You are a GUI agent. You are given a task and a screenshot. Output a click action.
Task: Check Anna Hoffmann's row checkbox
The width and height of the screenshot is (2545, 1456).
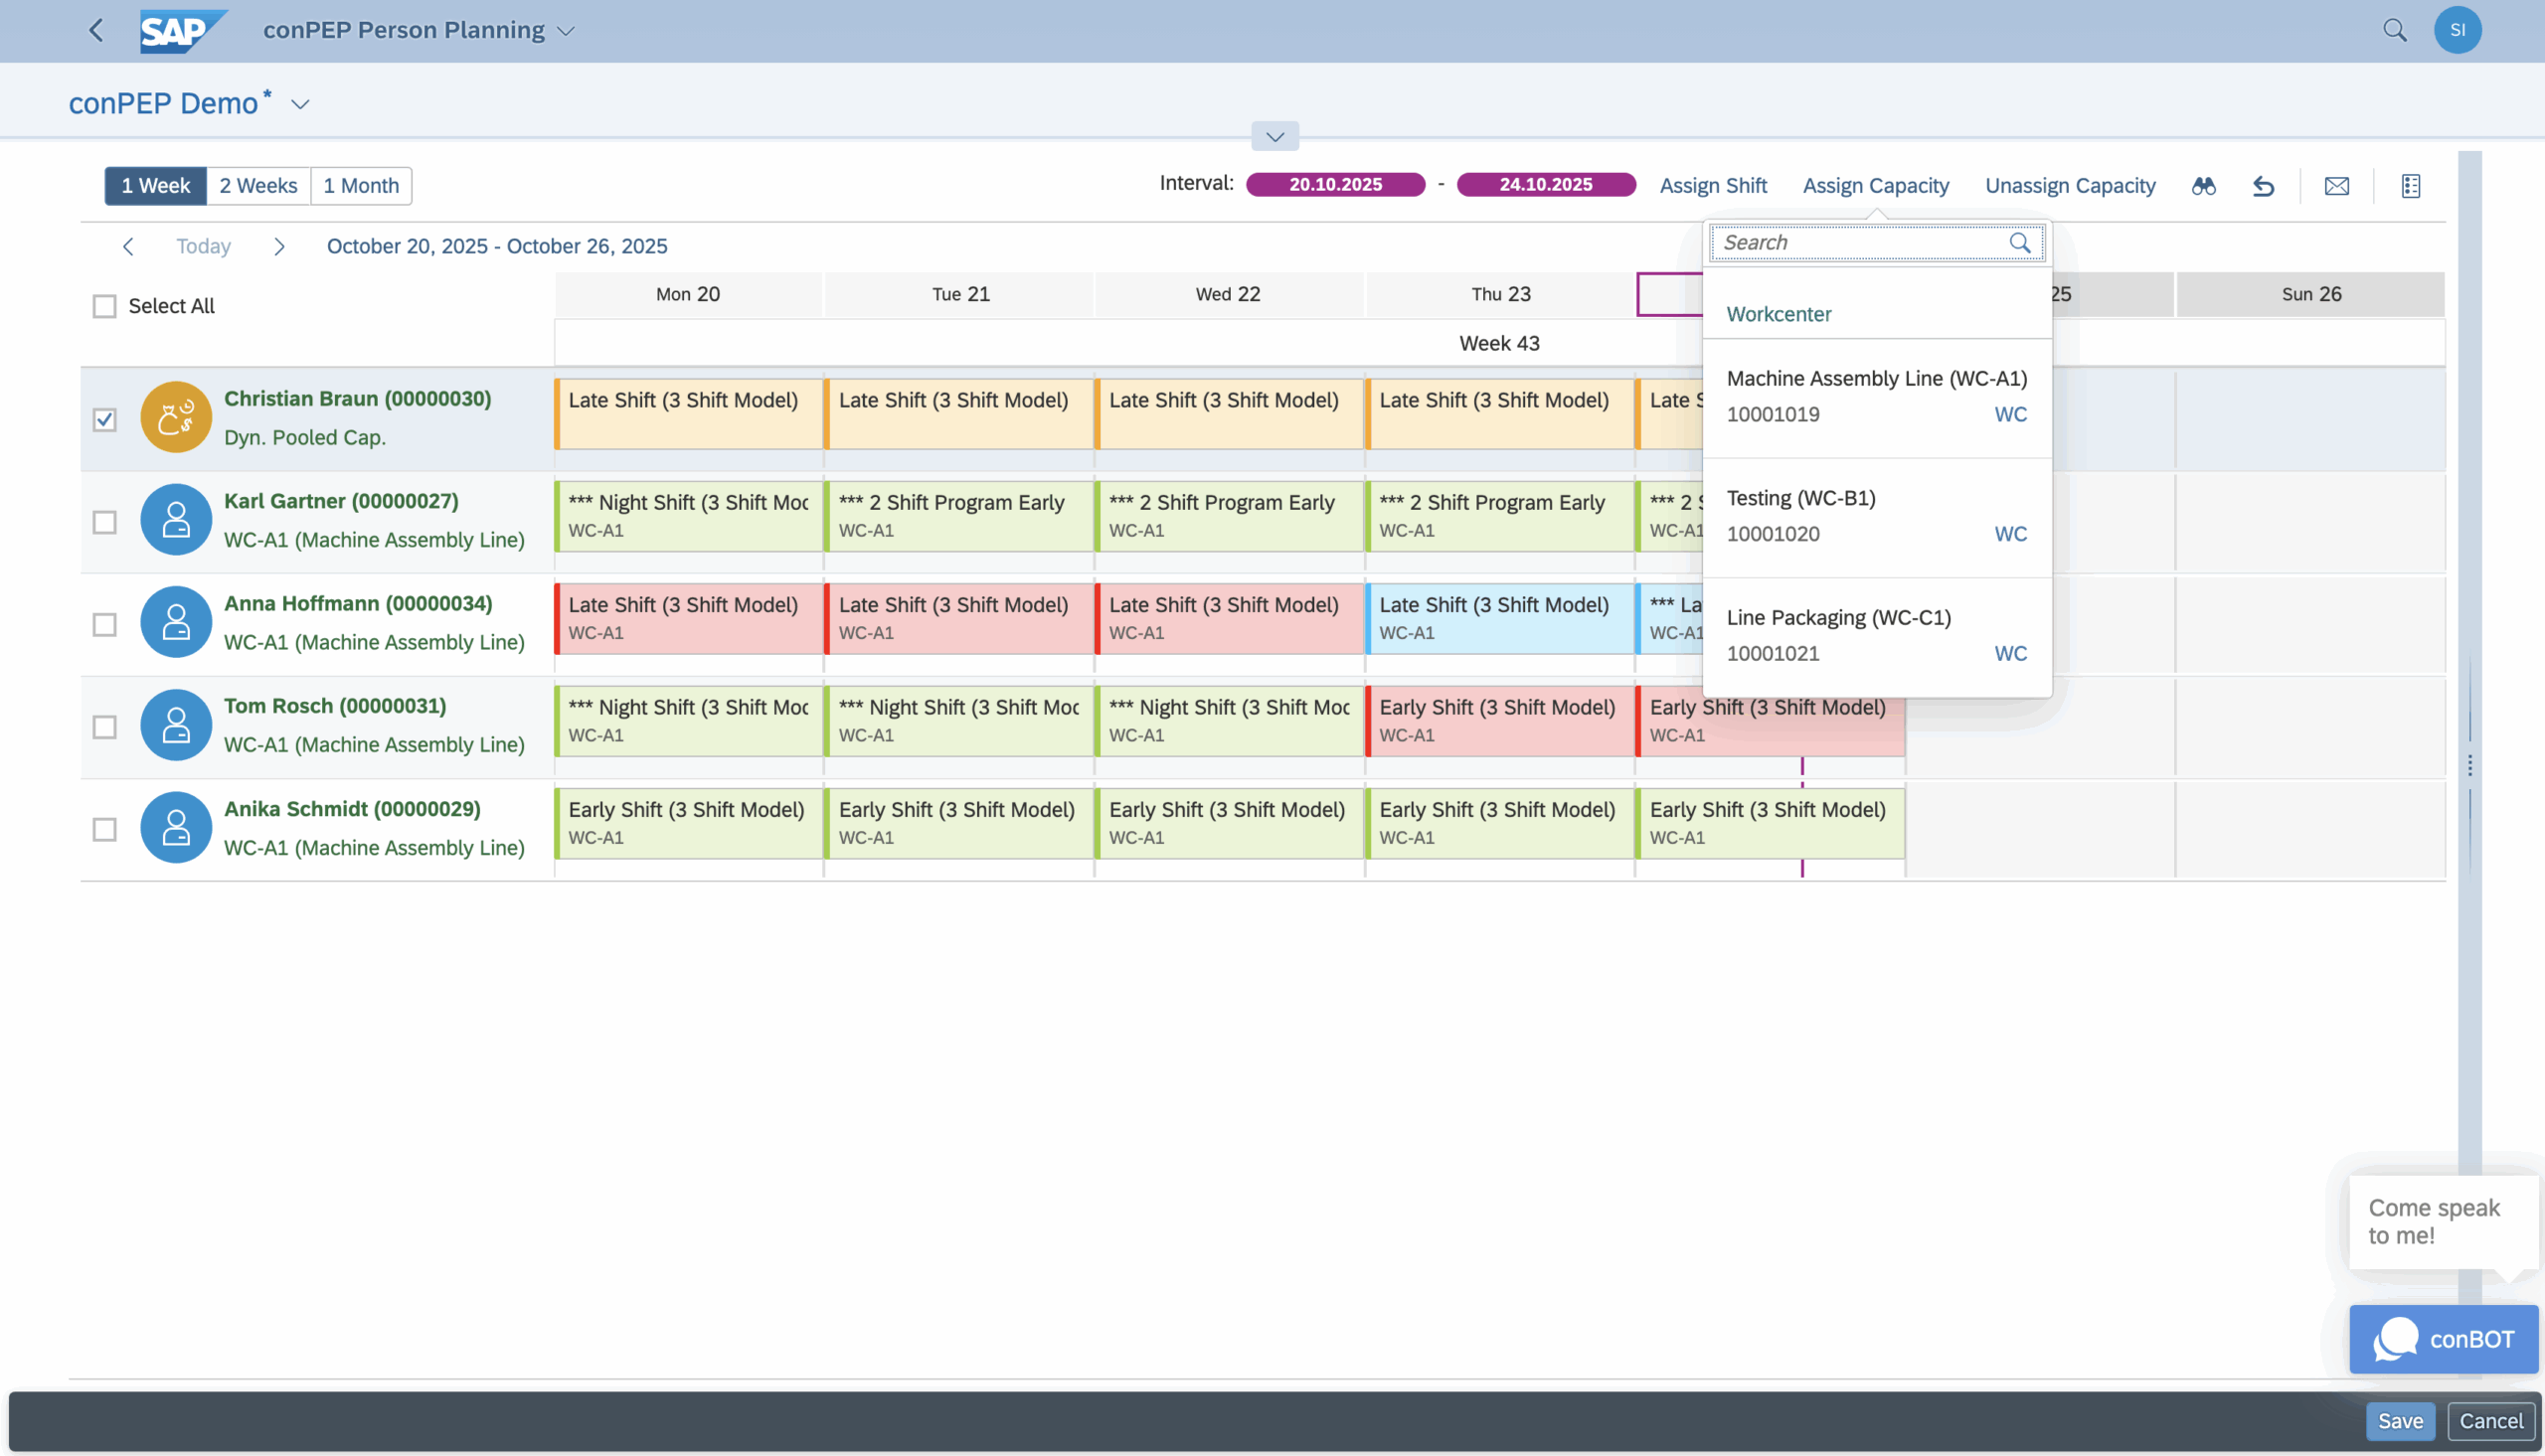(x=104, y=624)
